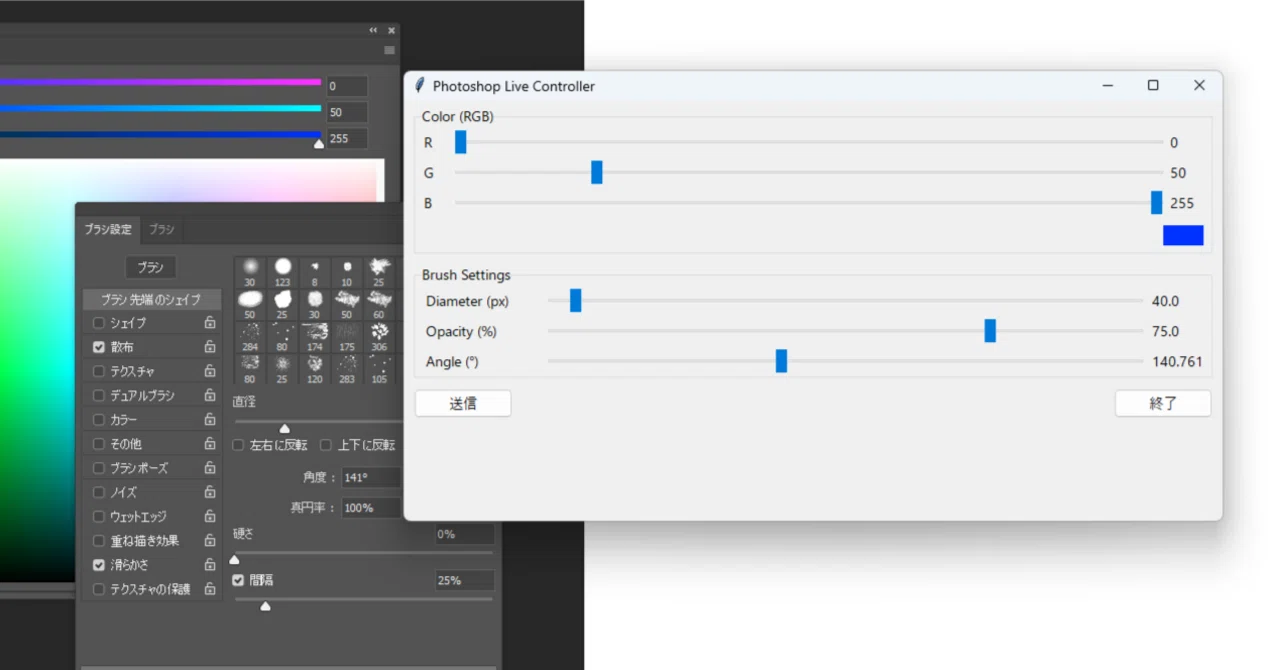Choose the brush tip labeled 105
Screen dimensions: 1280x670
378,369
